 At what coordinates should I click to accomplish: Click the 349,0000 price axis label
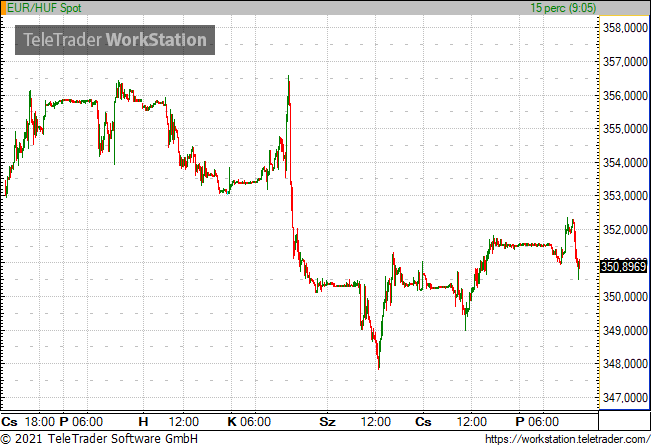pyautogui.click(x=625, y=331)
